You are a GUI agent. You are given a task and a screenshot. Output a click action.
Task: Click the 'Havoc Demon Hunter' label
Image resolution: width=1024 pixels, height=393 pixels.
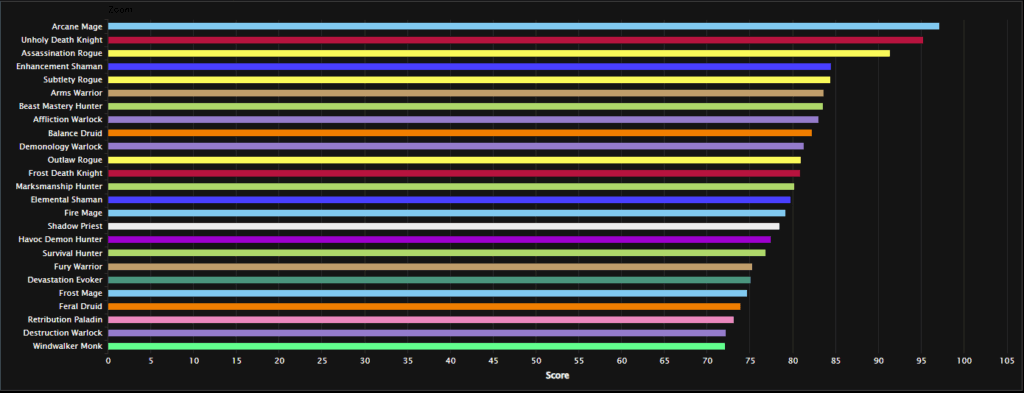pos(61,240)
